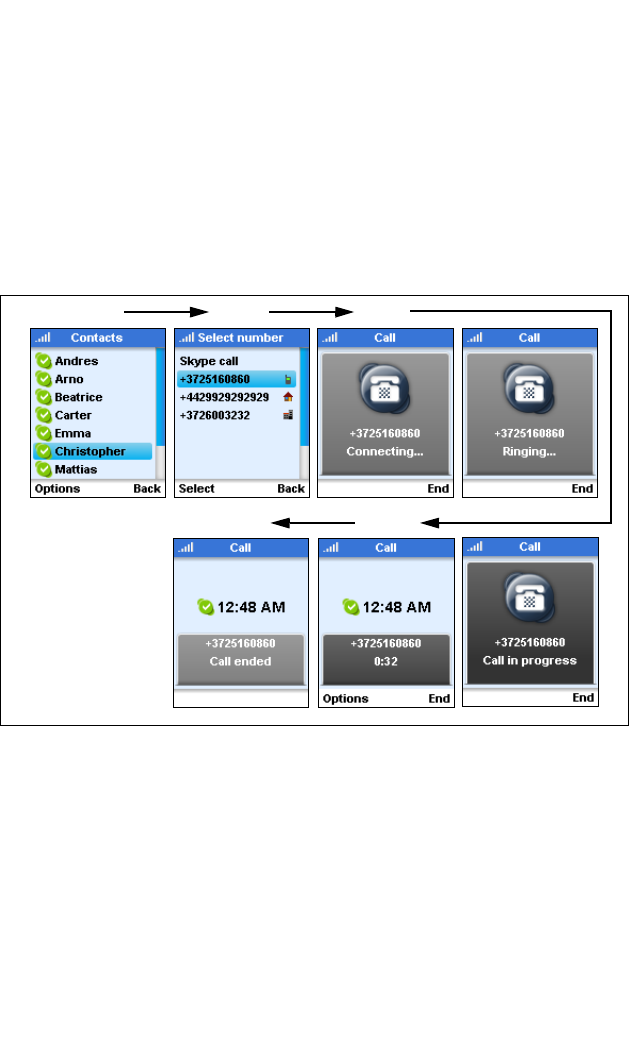Image resolution: width=630 pixels, height=1044 pixels.
Task: Click signal icon on Connecting call screen
Action: [330, 338]
